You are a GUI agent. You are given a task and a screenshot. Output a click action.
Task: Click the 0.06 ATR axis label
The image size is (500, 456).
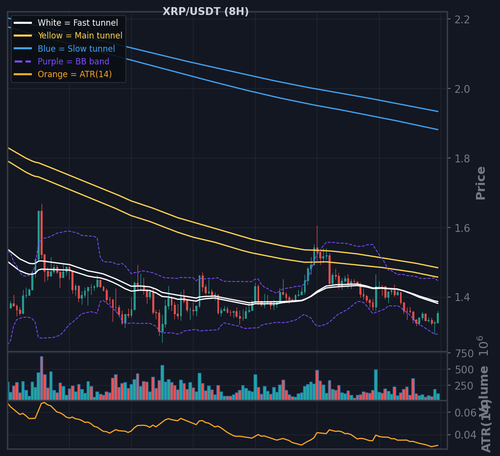coord(465,413)
